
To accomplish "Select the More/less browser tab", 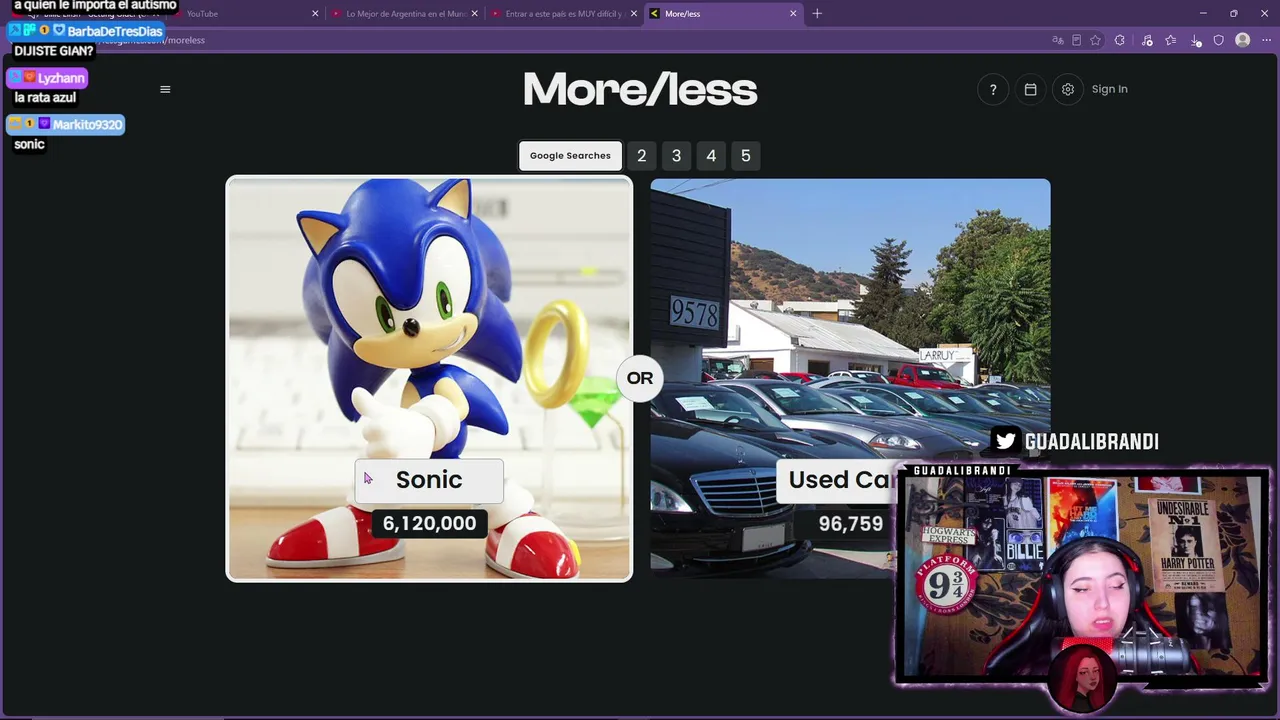I will [723, 13].
